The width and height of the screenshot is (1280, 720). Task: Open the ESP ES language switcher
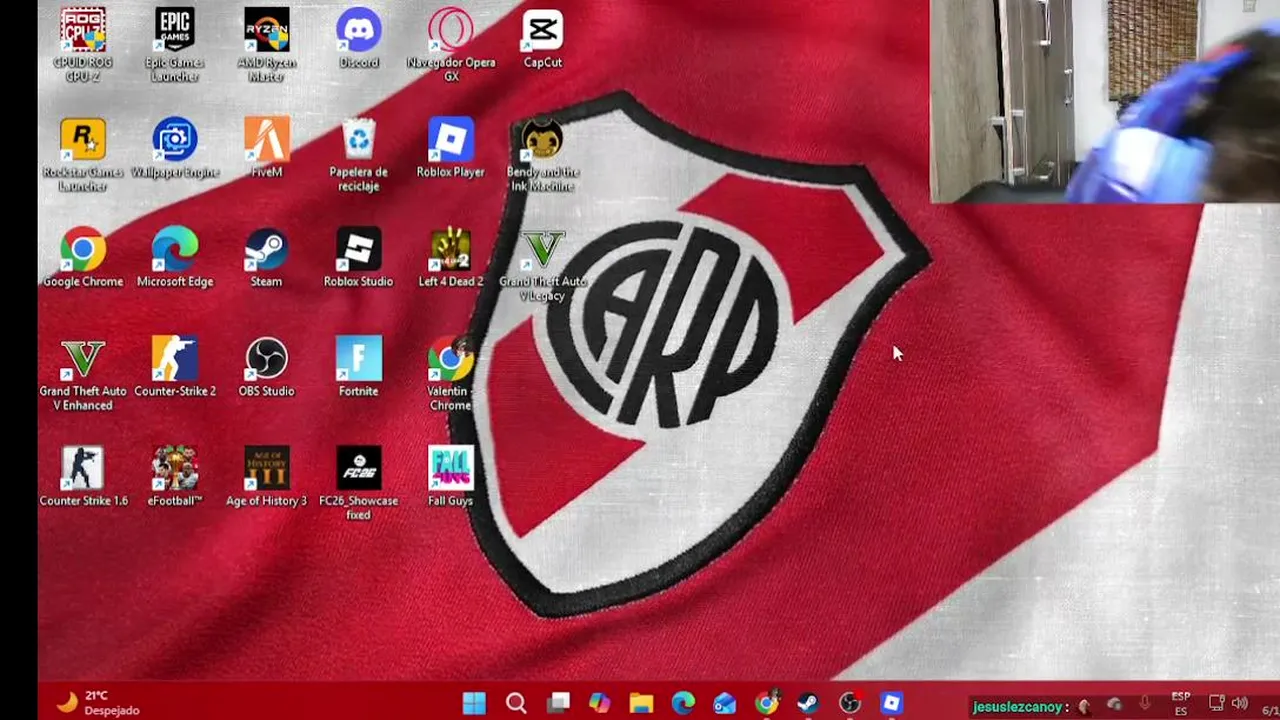coord(1181,704)
